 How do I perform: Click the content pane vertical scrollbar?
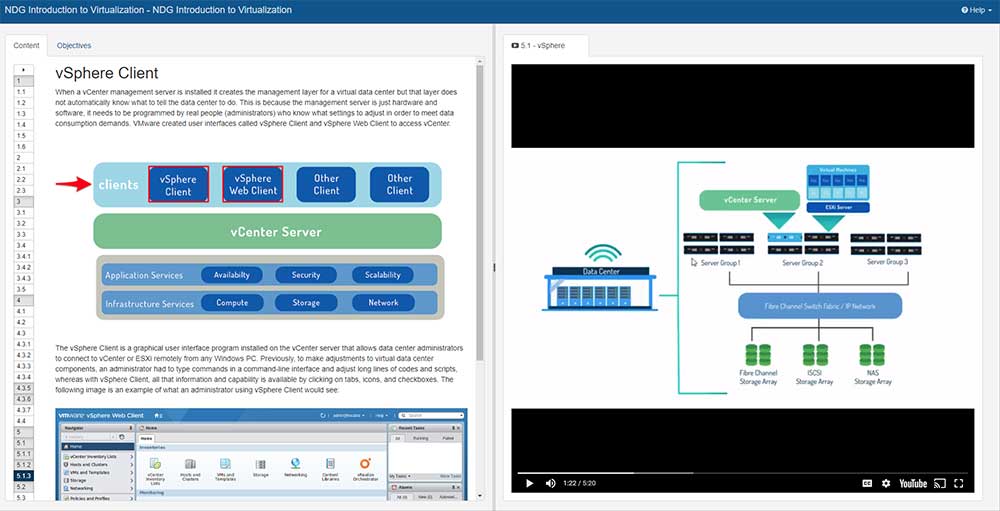(x=480, y=212)
